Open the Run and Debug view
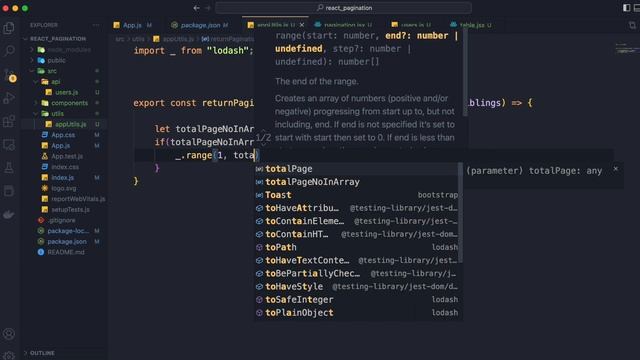Image resolution: width=640 pixels, height=360 pixels. [x=9, y=98]
